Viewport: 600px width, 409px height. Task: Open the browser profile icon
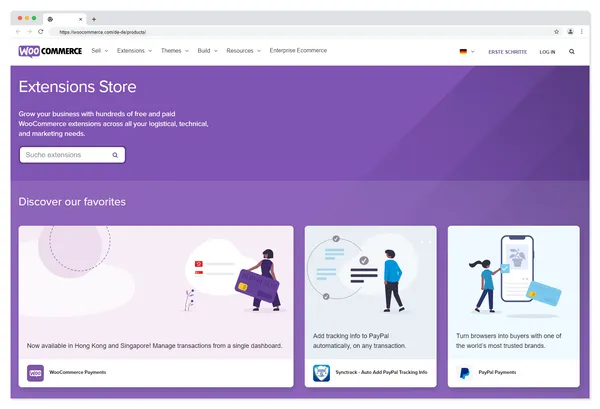[x=570, y=32]
